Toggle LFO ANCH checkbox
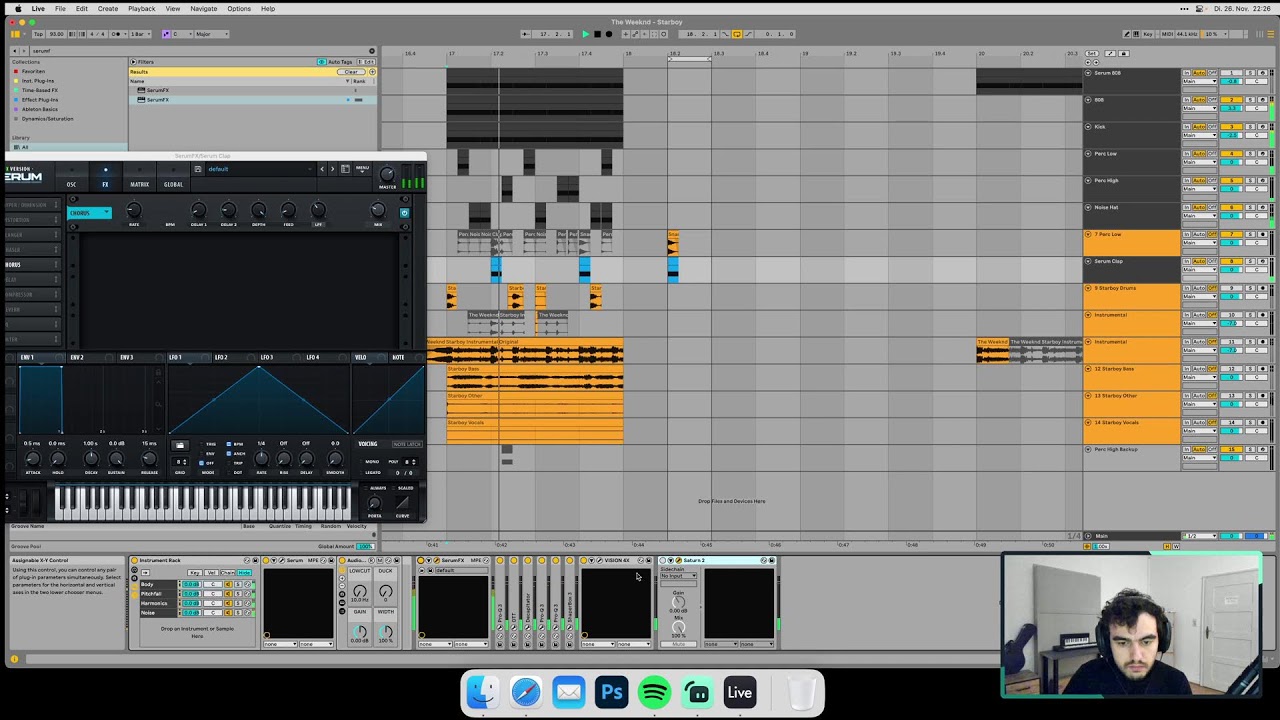Image resolution: width=1280 pixels, height=720 pixels. pos(229,454)
